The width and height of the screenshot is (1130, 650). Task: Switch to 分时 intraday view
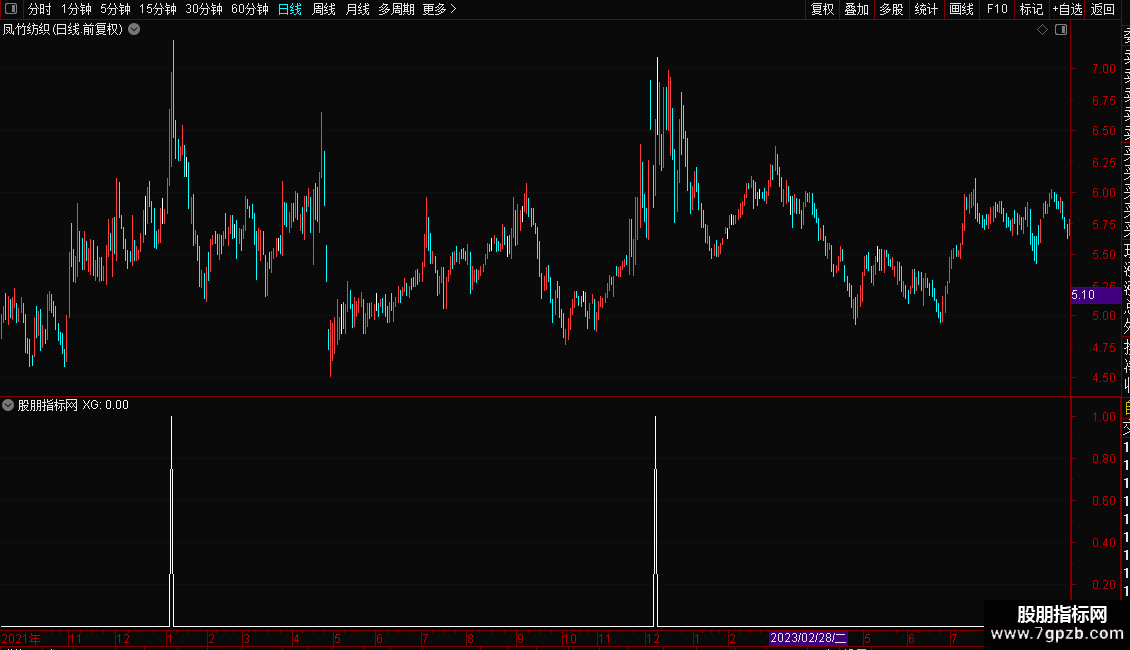(x=40, y=9)
